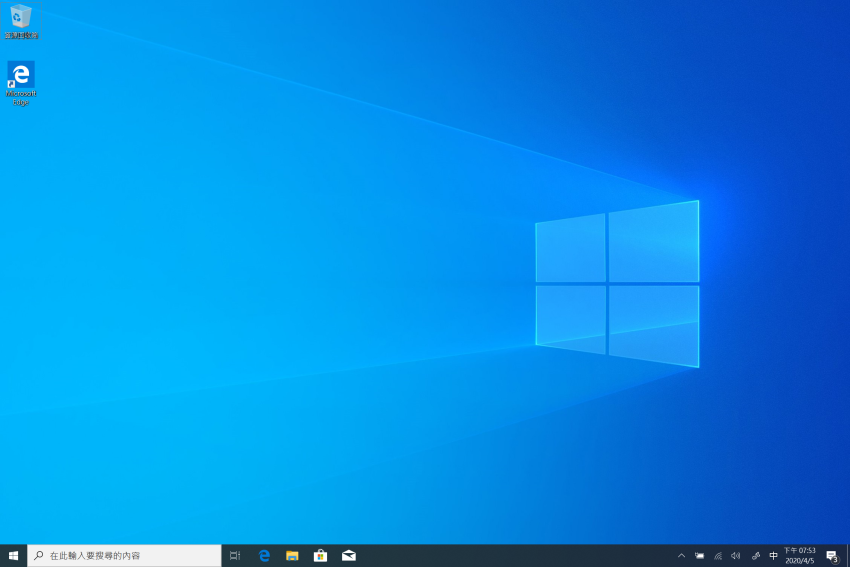Open the Windows Start menu
The image size is (850, 567).
coord(14,556)
